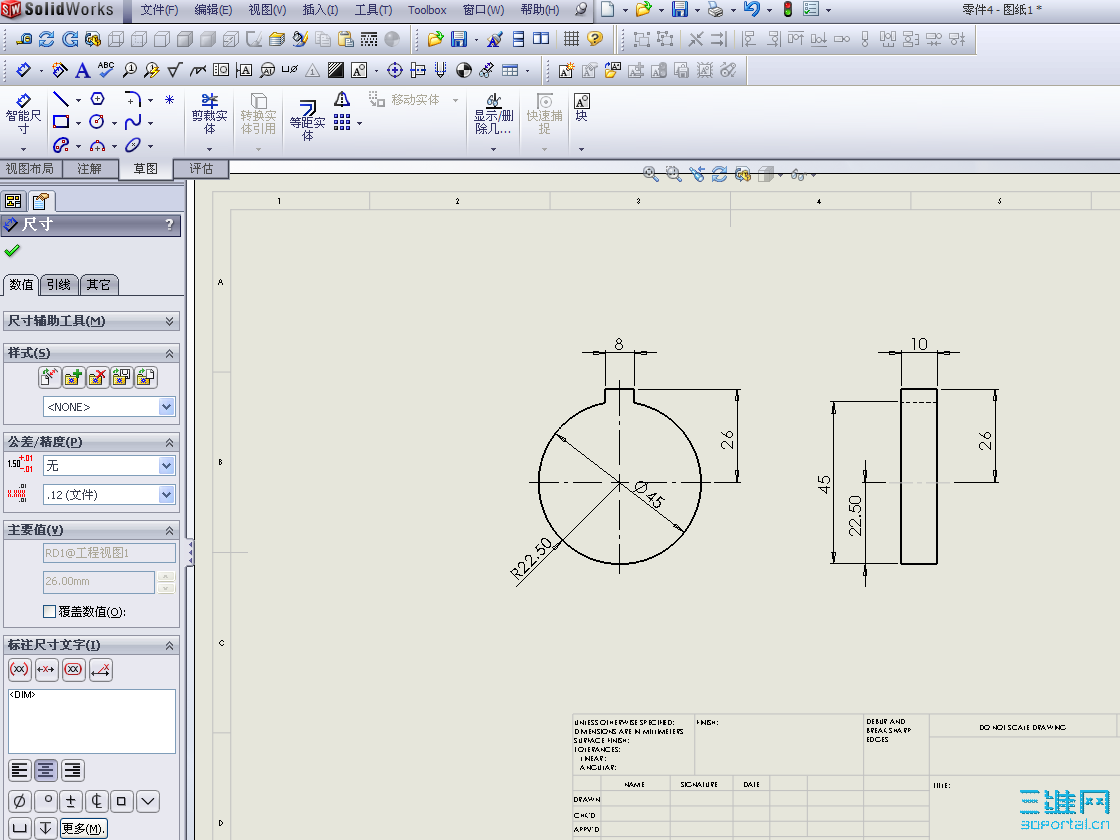Click the Note tool letter A icon
The height and width of the screenshot is (840, 1120).
pos(83,70)
